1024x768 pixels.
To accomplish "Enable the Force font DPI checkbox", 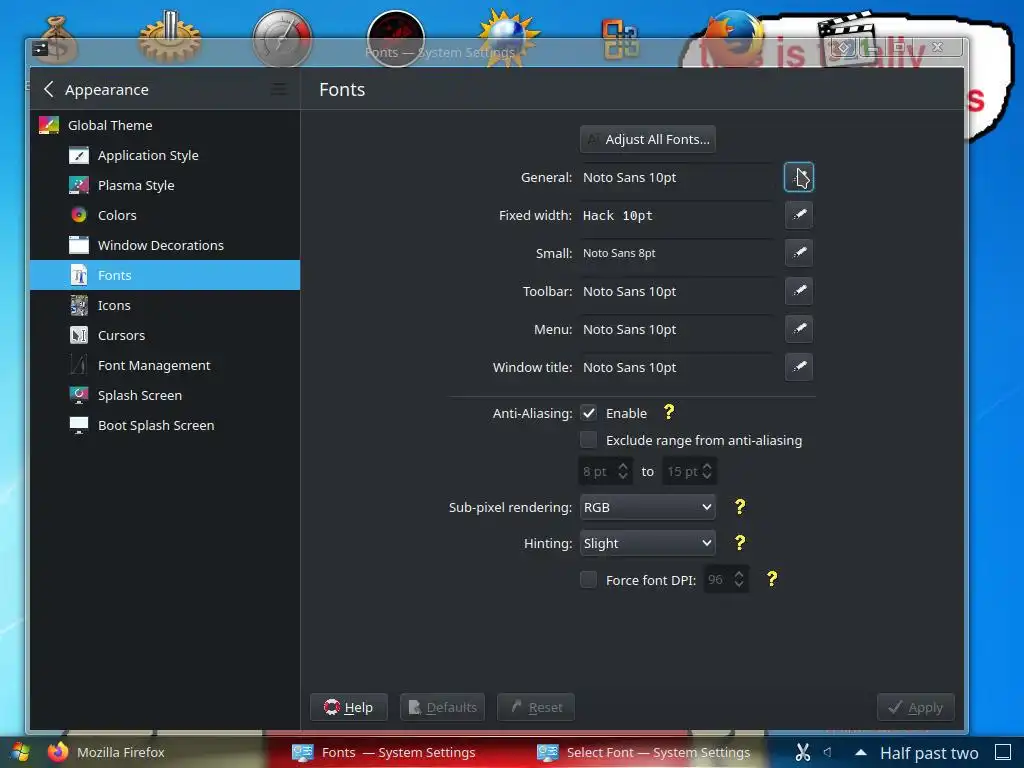I will tap(588, 580).
